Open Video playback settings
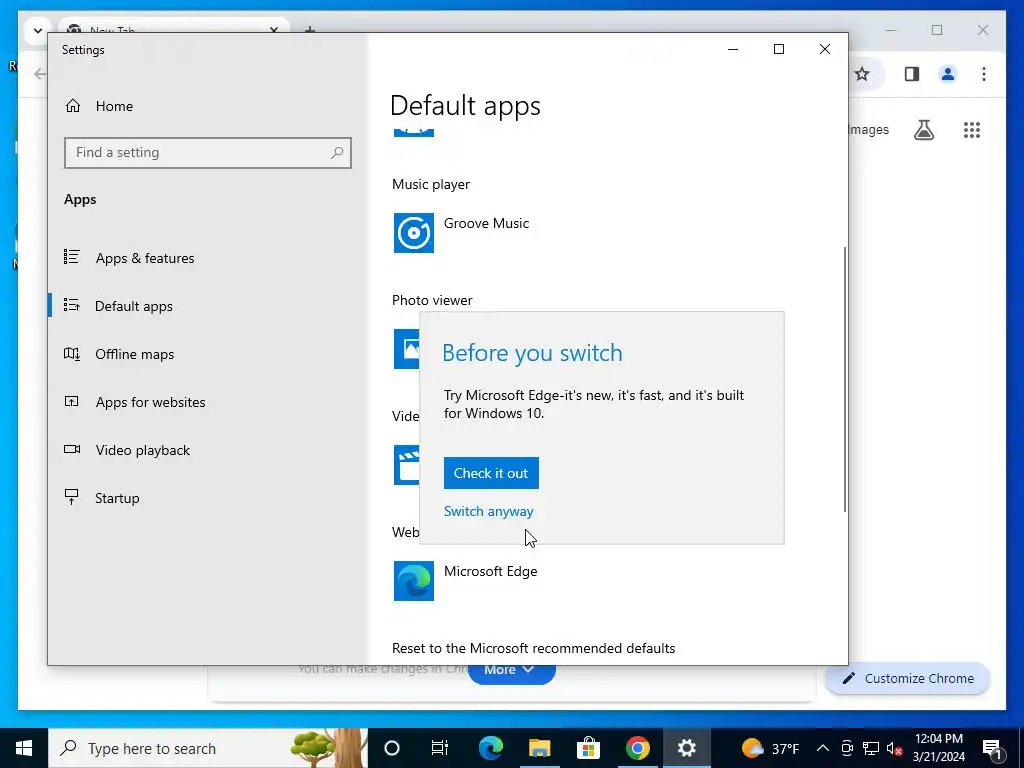The height and width of the screenshot is (768, 1024). point(142,450)
